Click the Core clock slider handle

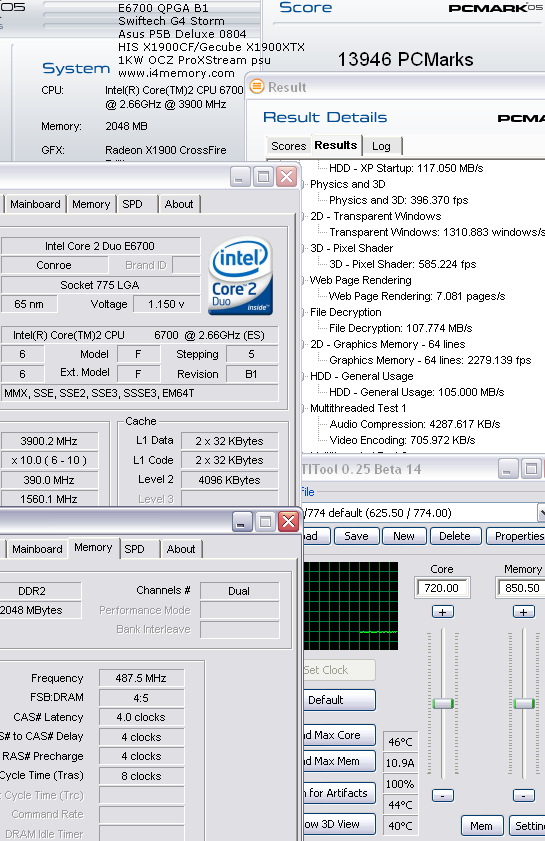[443, 704]
